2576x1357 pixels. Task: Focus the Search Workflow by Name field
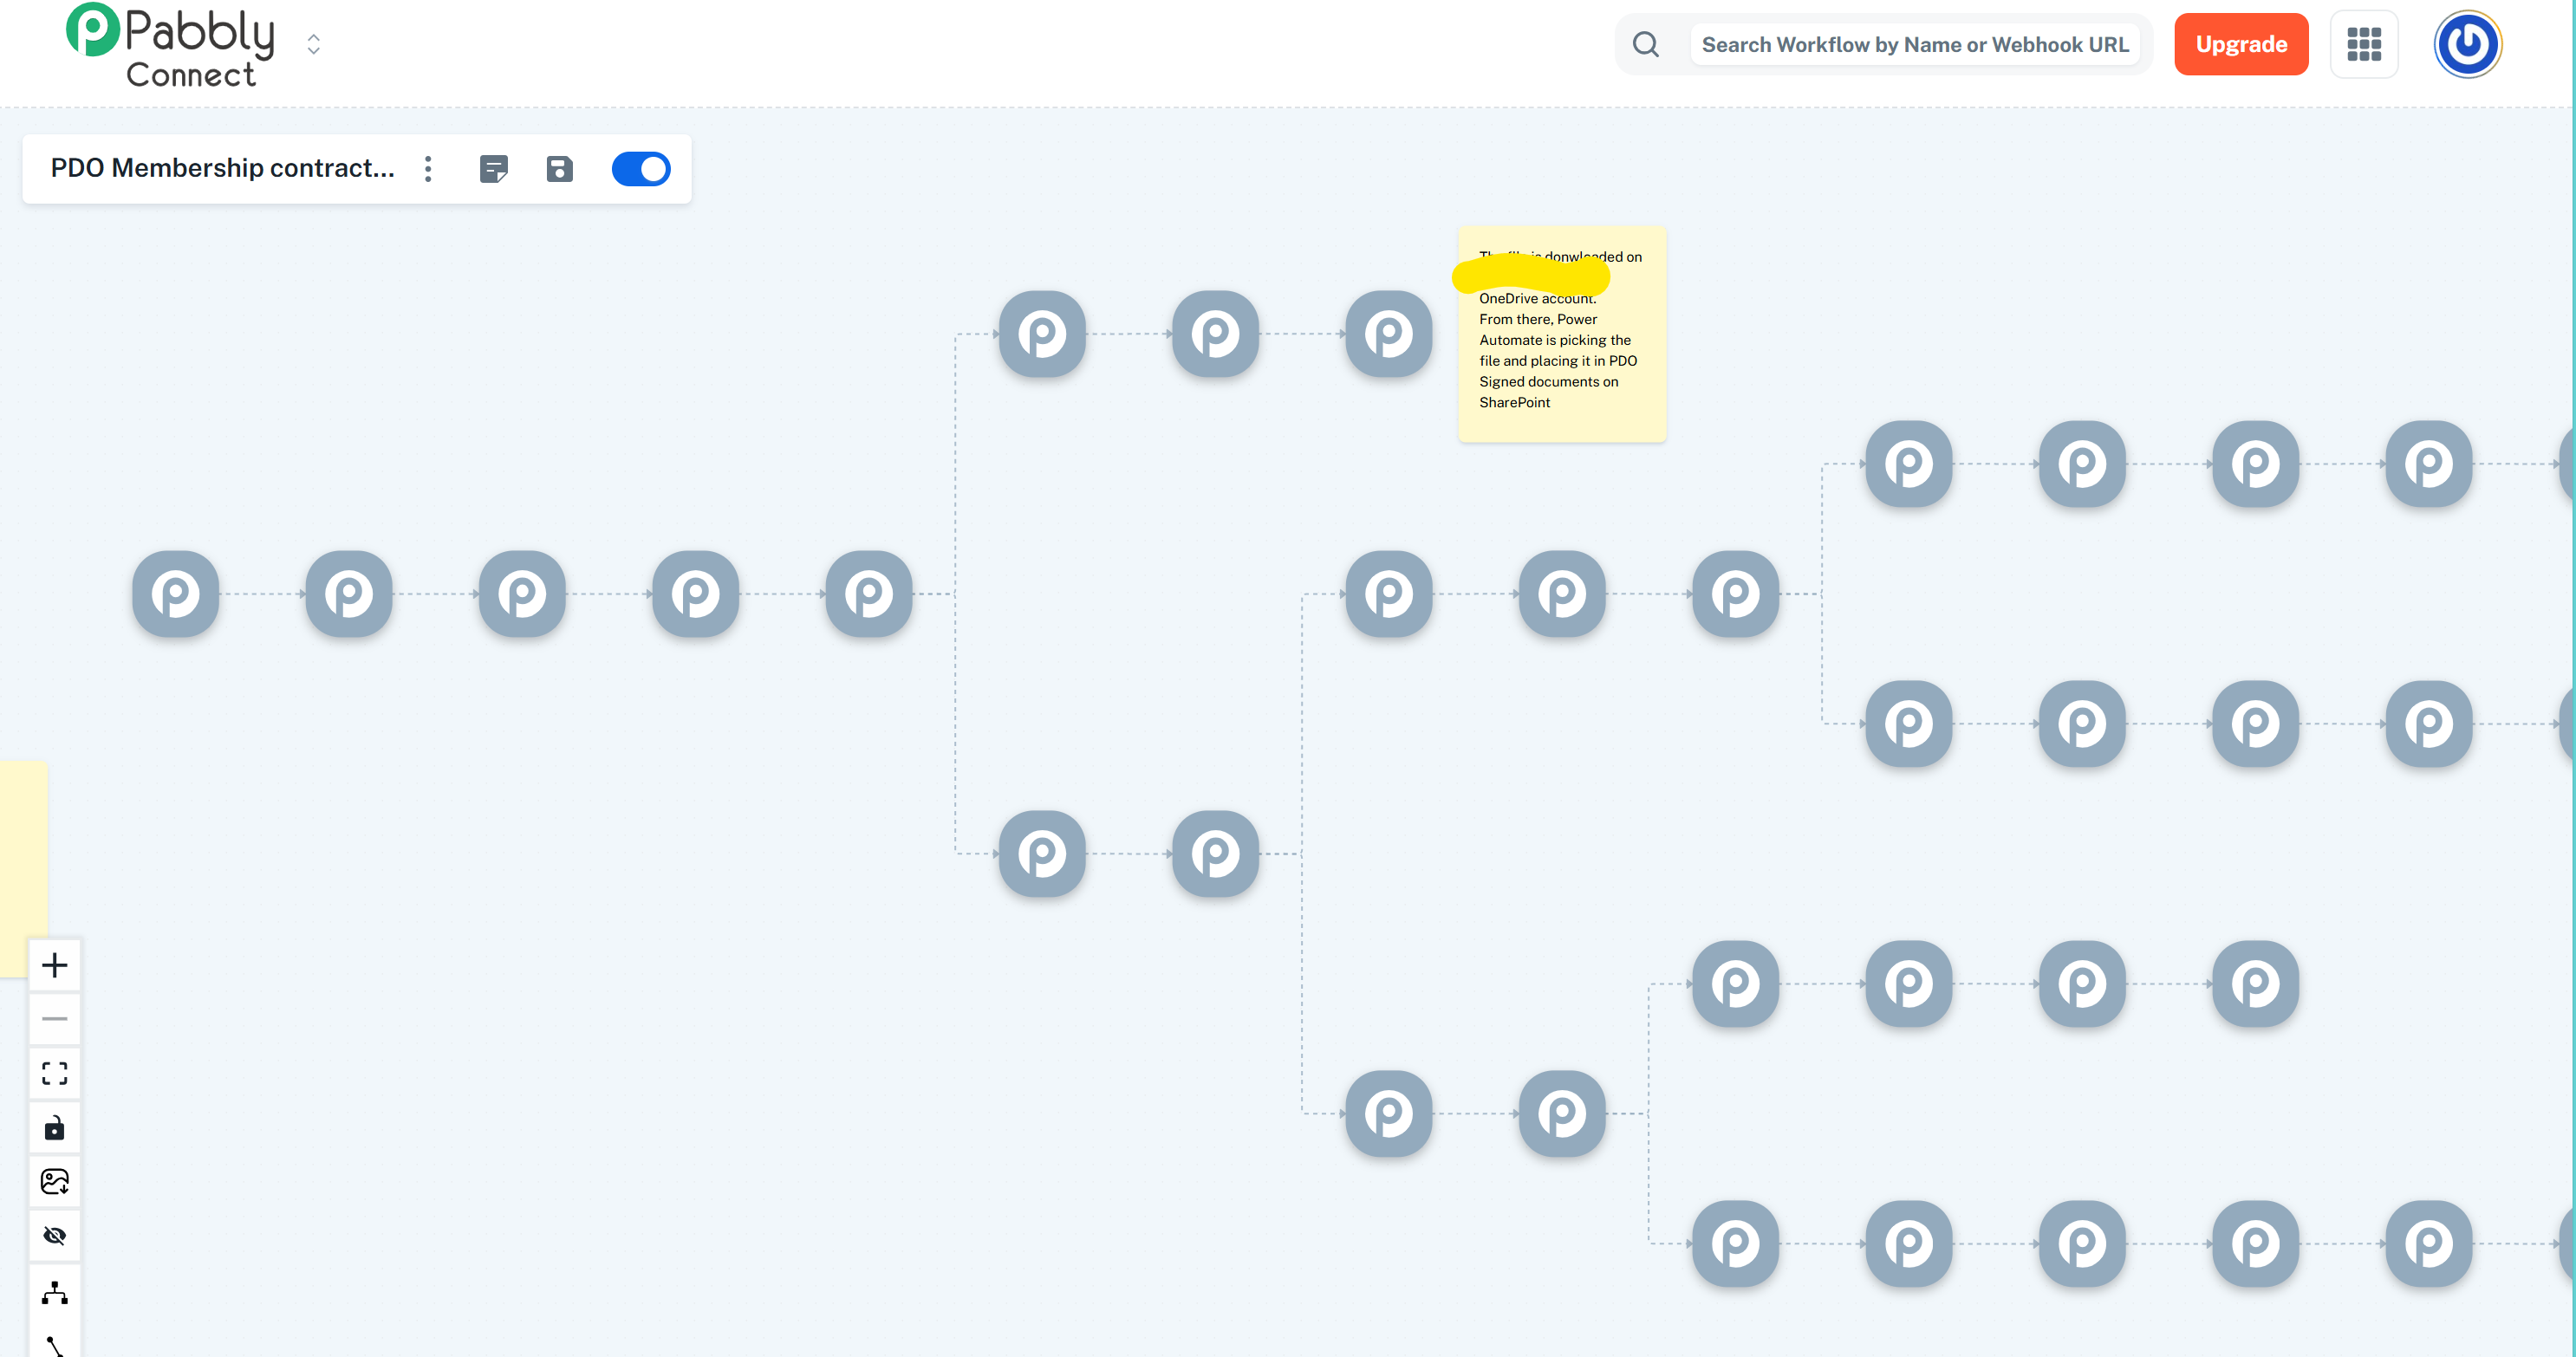(1914, 44)
